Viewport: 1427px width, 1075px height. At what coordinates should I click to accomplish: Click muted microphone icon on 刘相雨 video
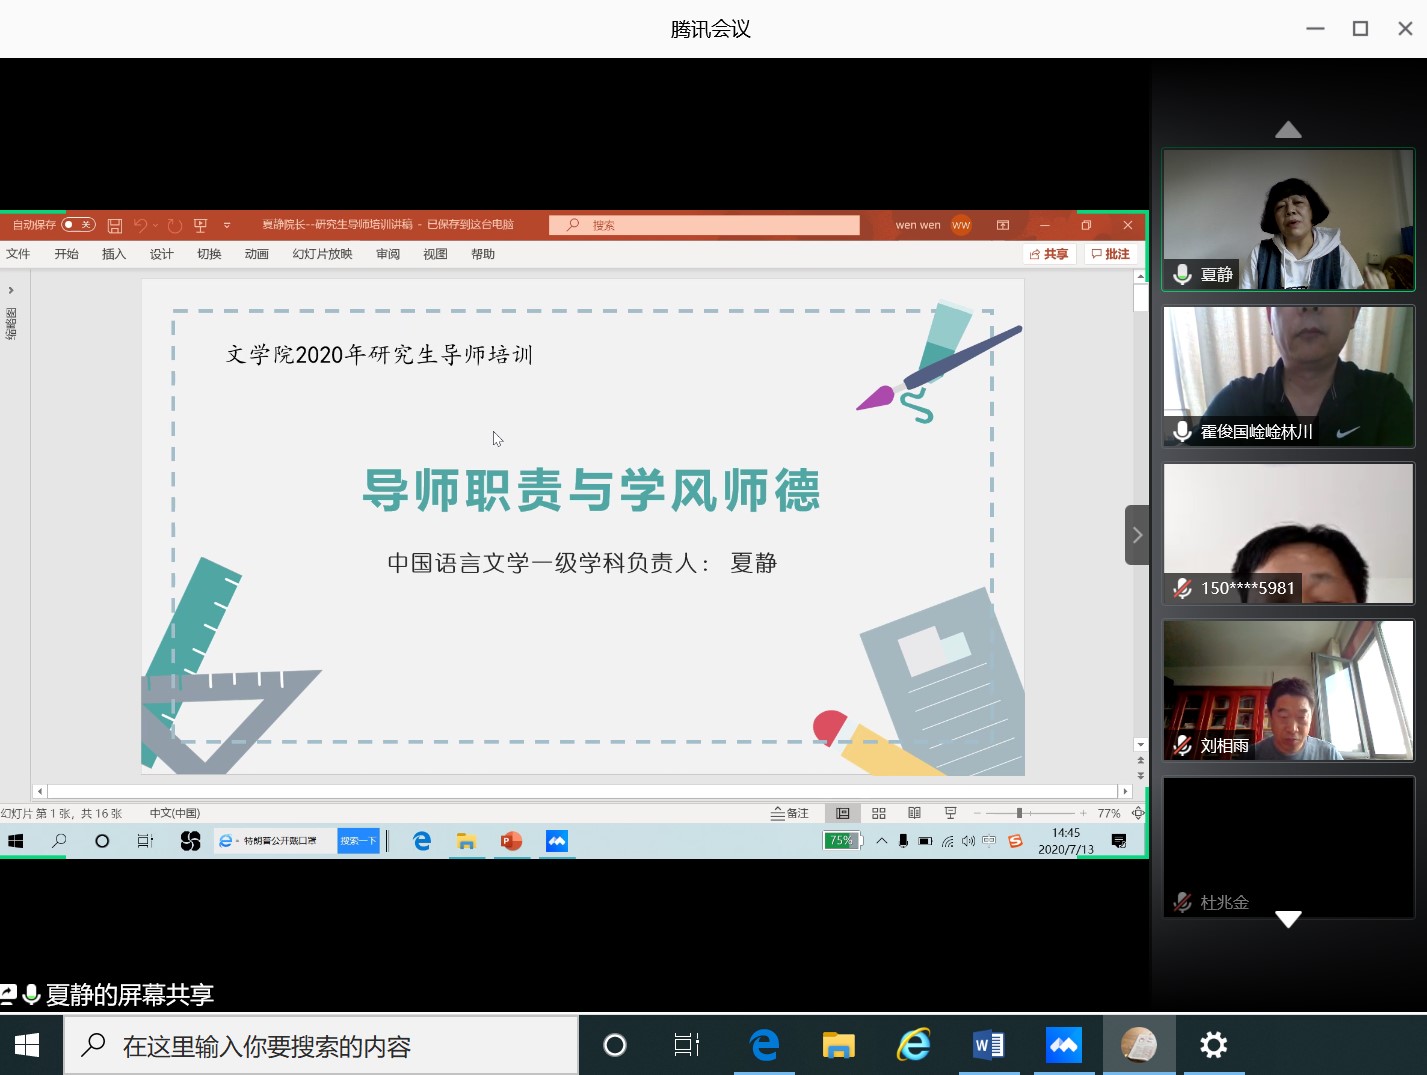coord(1182,745)
